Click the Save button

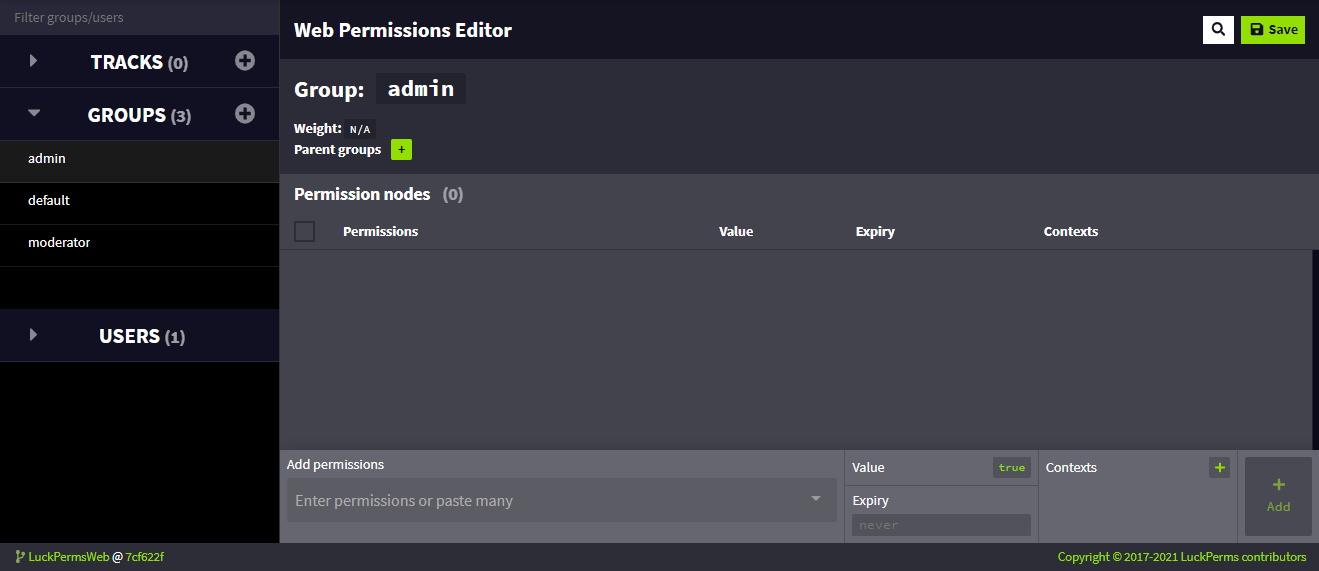tap(1272, 30)
